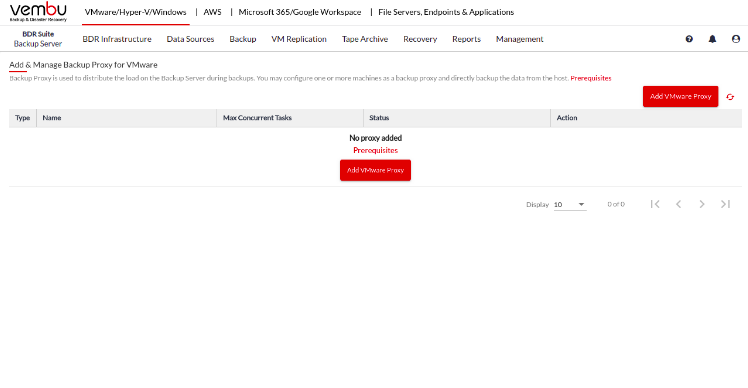Image resolution: width=748 pixels, height=388 pixels.
Task: Open the Reports menu
Action: [467, 39]
